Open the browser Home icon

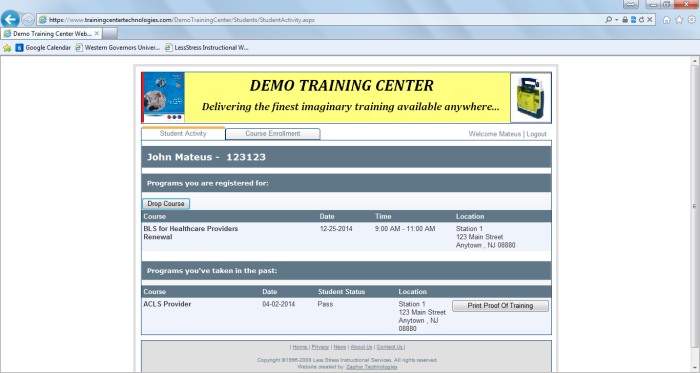click(667, 20)
